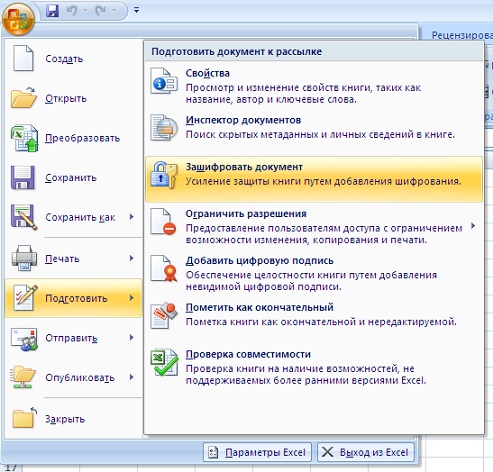This screenshot has height=472, width=493.
Task: Click the Save floppy icon in quick access toolbar
Action: [52, 11]
